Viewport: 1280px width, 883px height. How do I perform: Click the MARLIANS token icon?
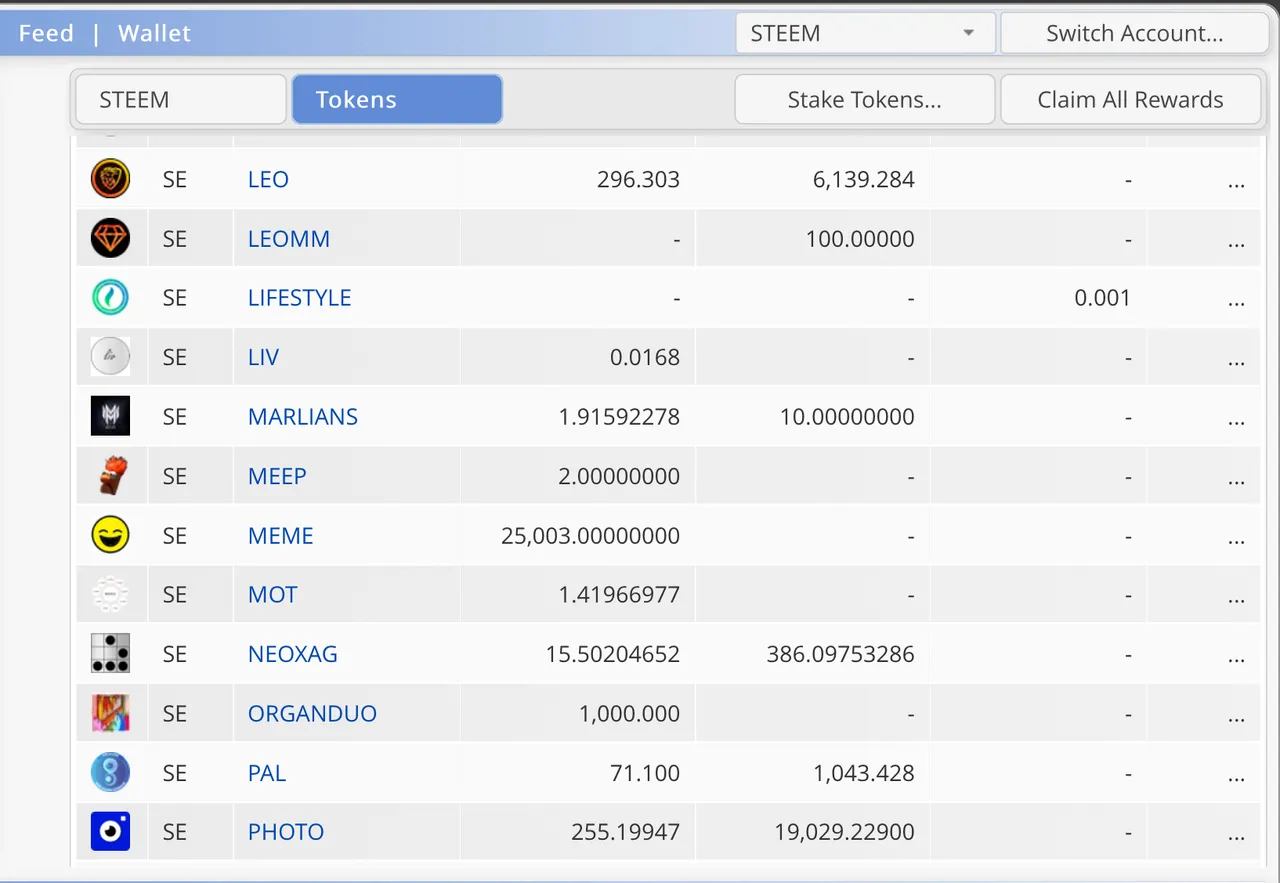110,416
